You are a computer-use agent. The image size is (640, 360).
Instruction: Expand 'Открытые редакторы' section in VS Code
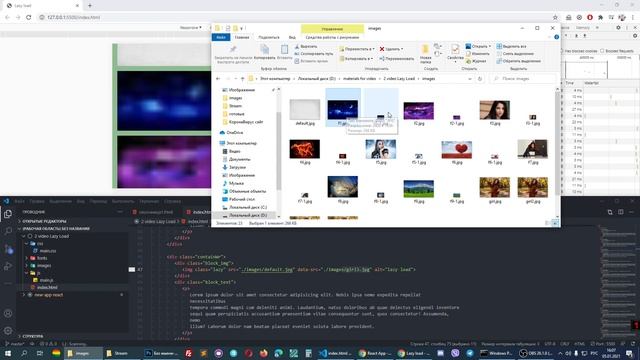pos(44,221)
